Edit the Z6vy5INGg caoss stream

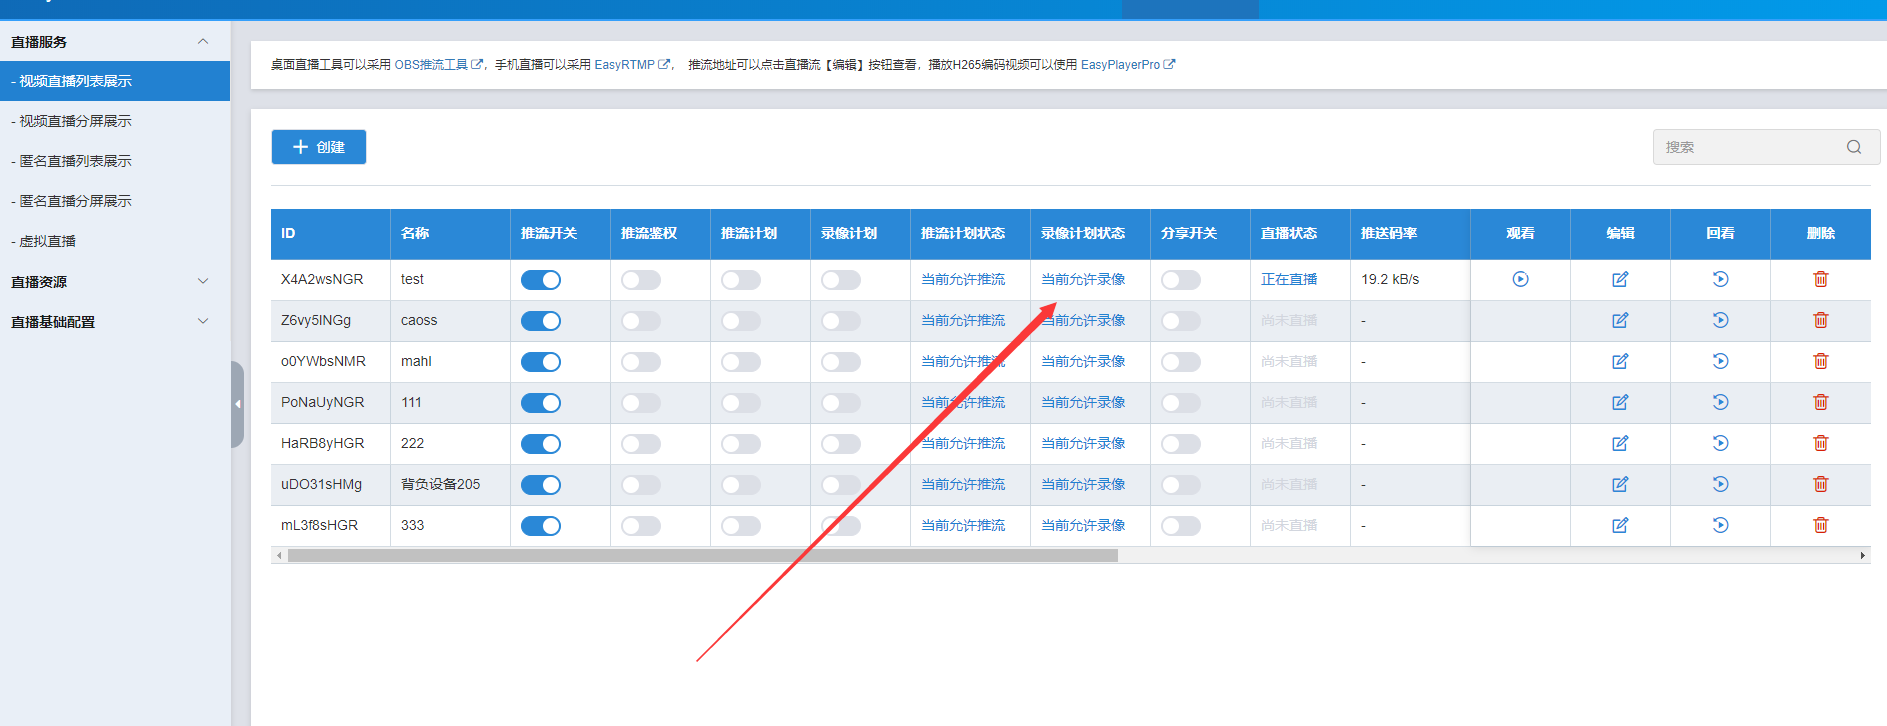pyautogui.click(x=1620, y=320)
